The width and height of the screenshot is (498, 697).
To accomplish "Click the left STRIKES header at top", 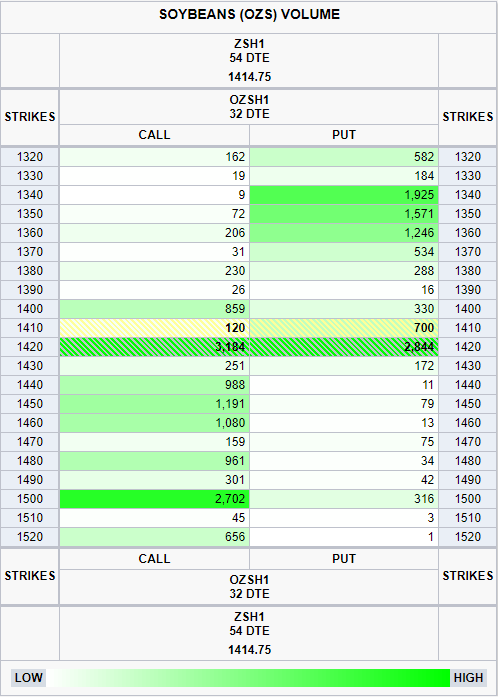I will click(x=30, y=117).
